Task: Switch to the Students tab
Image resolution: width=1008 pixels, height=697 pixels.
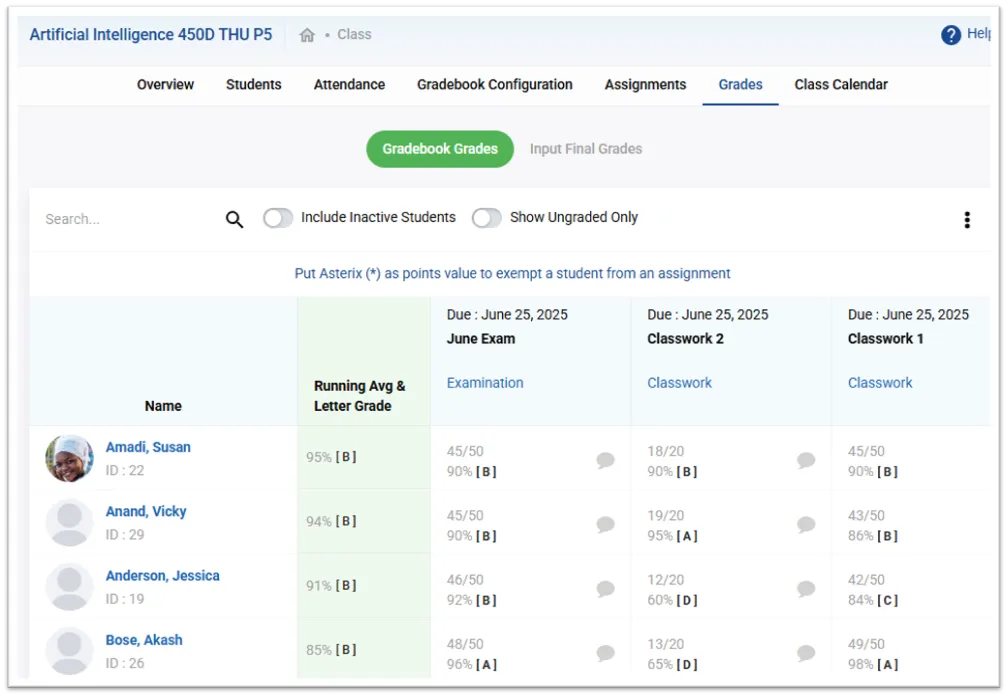Action: click(253, 85)
